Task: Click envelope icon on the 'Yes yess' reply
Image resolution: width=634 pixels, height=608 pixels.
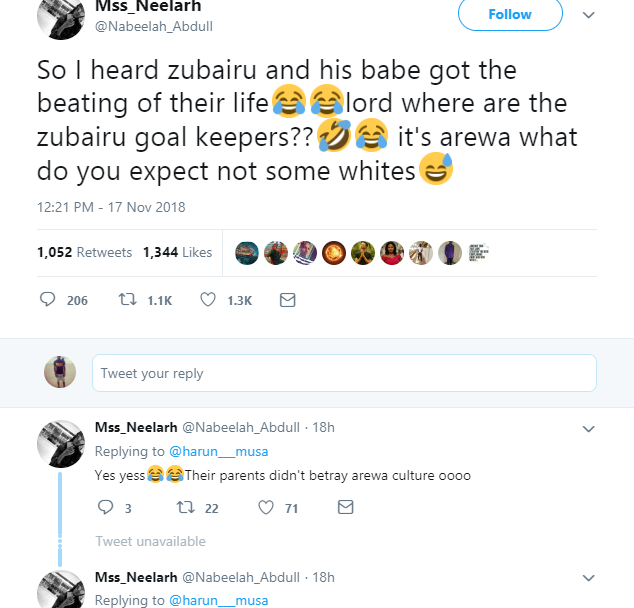Action: (x=345, y=508)
